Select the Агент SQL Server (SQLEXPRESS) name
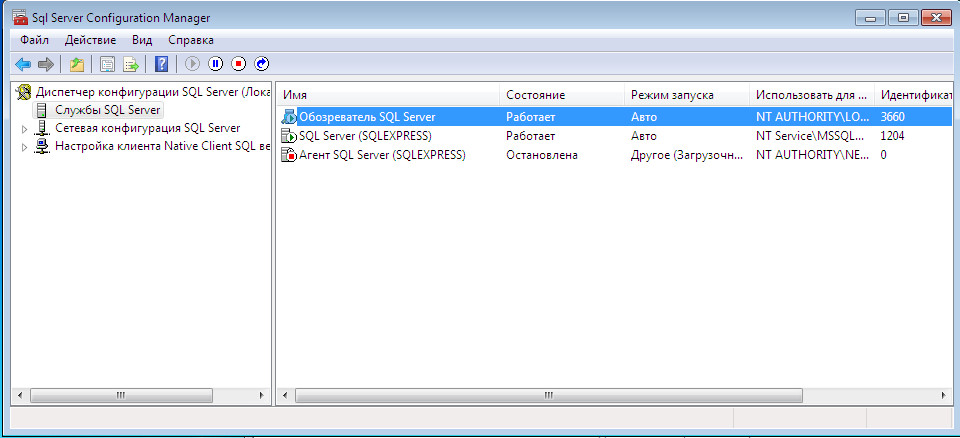960x438 pixels. 382,156
